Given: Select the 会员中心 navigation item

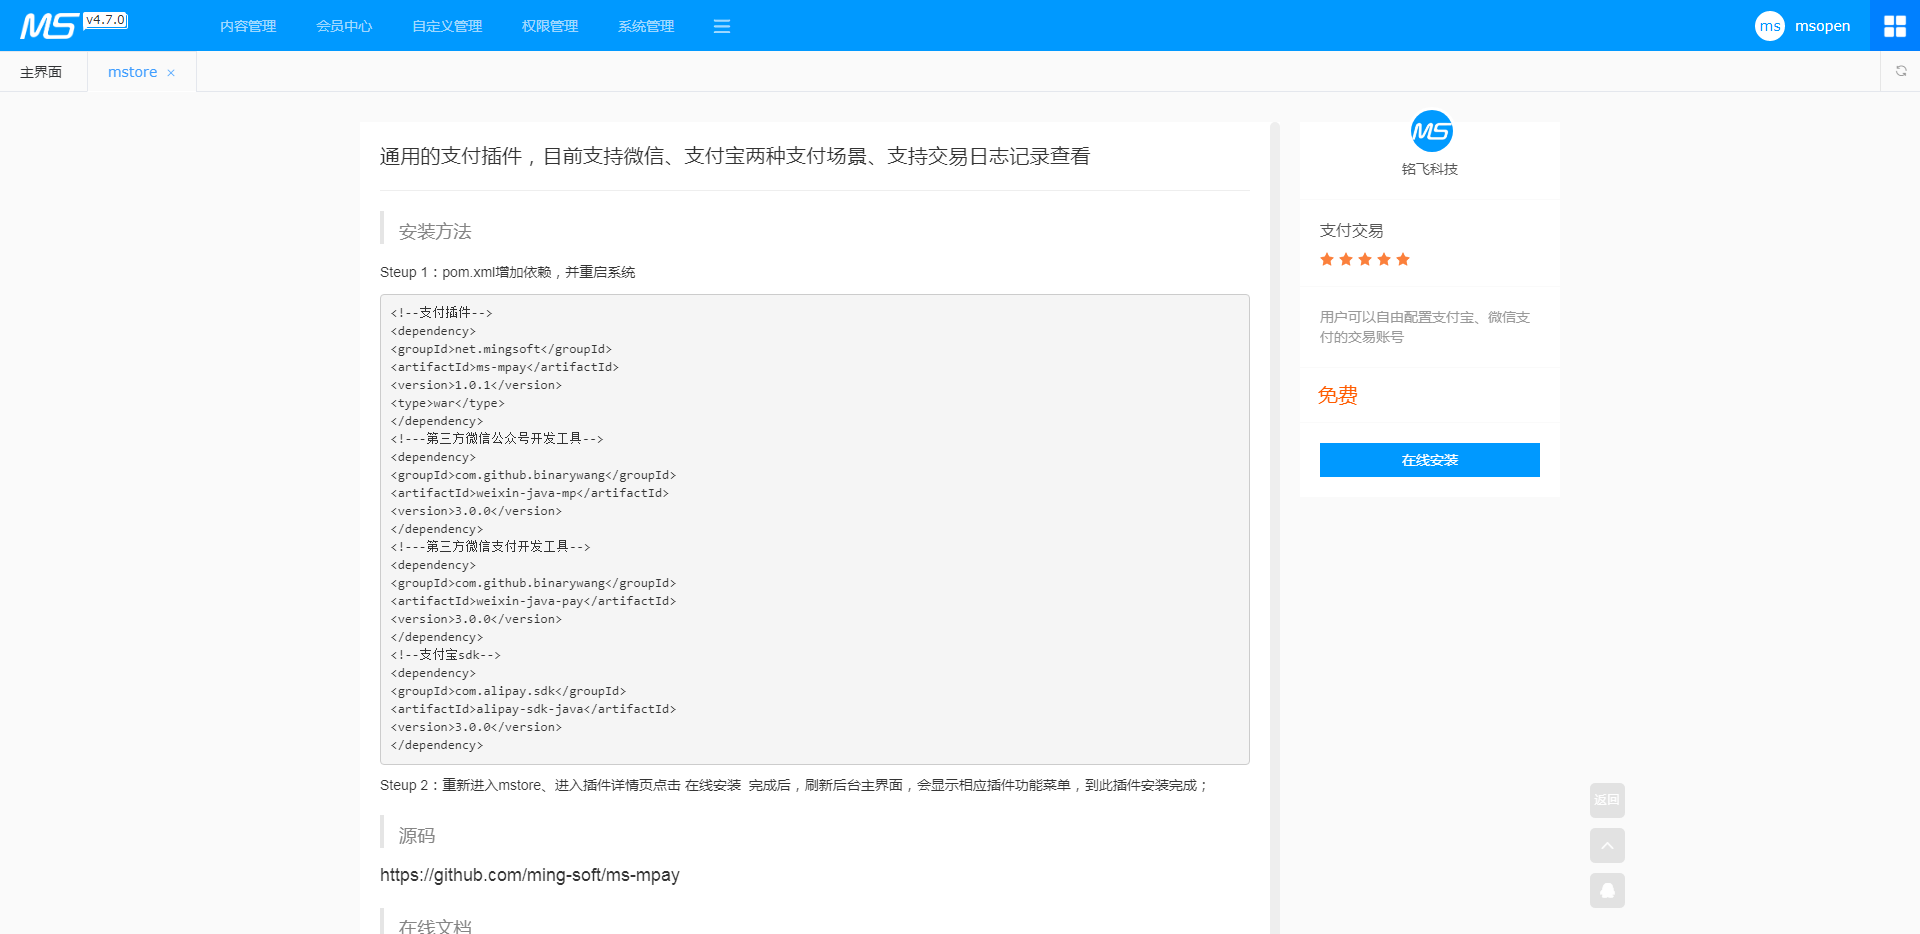Looking at the screenshot, I should click(x=343, y=26).
